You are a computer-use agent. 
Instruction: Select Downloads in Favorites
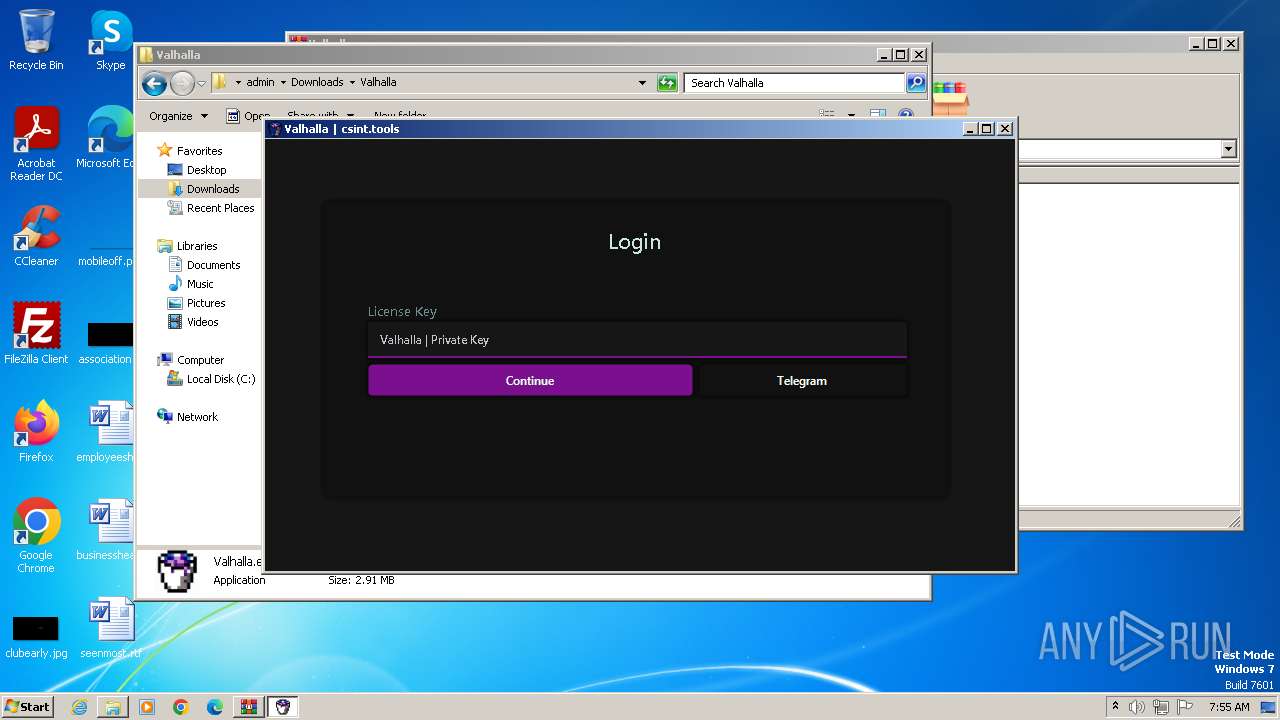tap(212, 189)
